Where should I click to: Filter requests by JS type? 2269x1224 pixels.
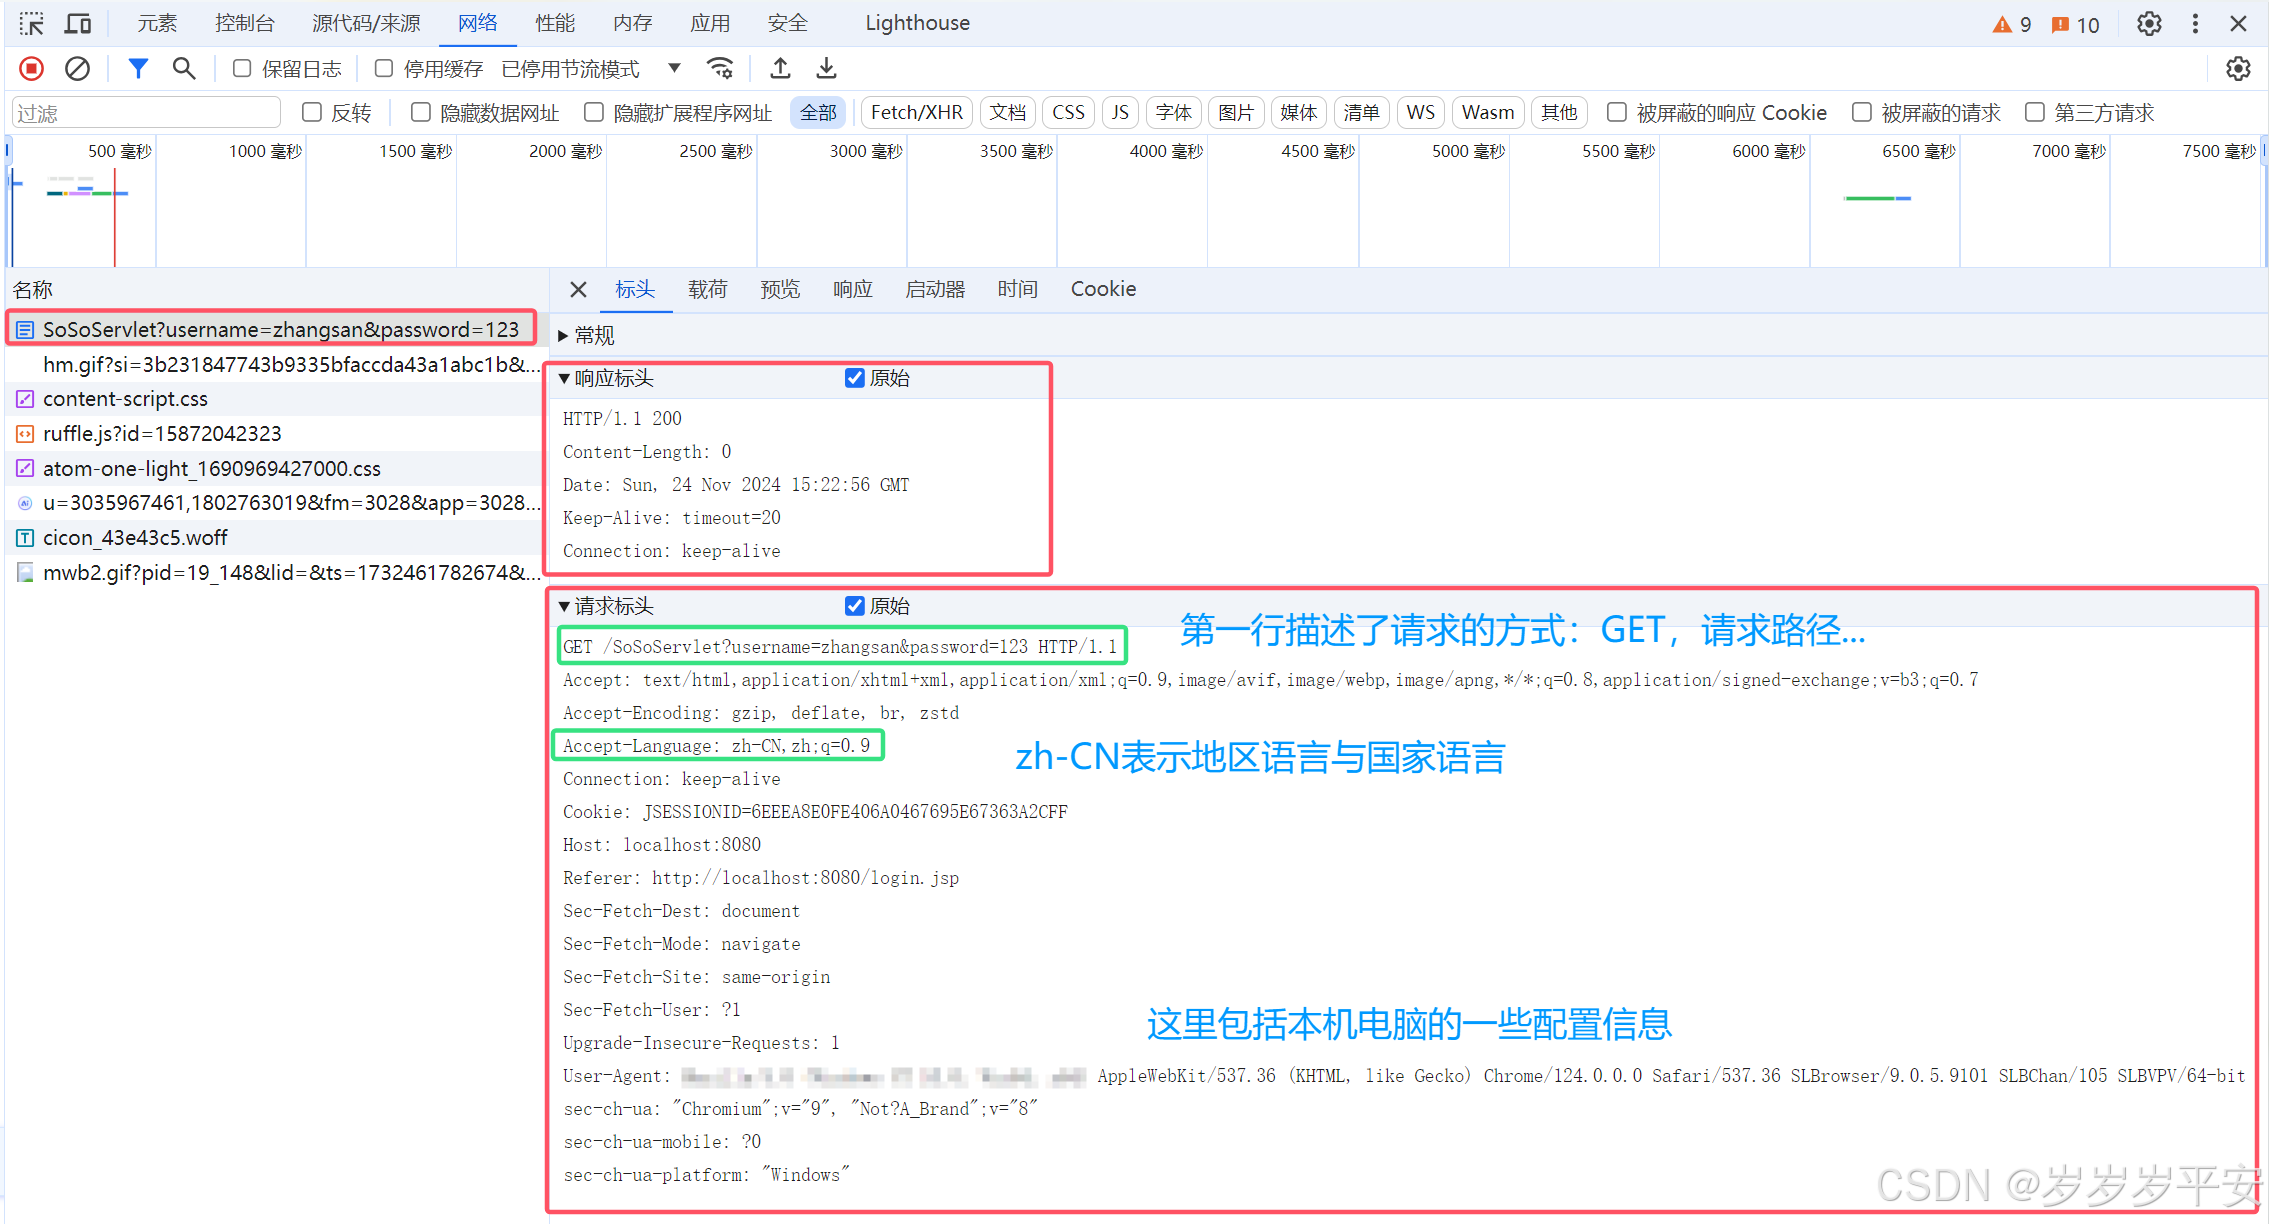click(1120, 112)
